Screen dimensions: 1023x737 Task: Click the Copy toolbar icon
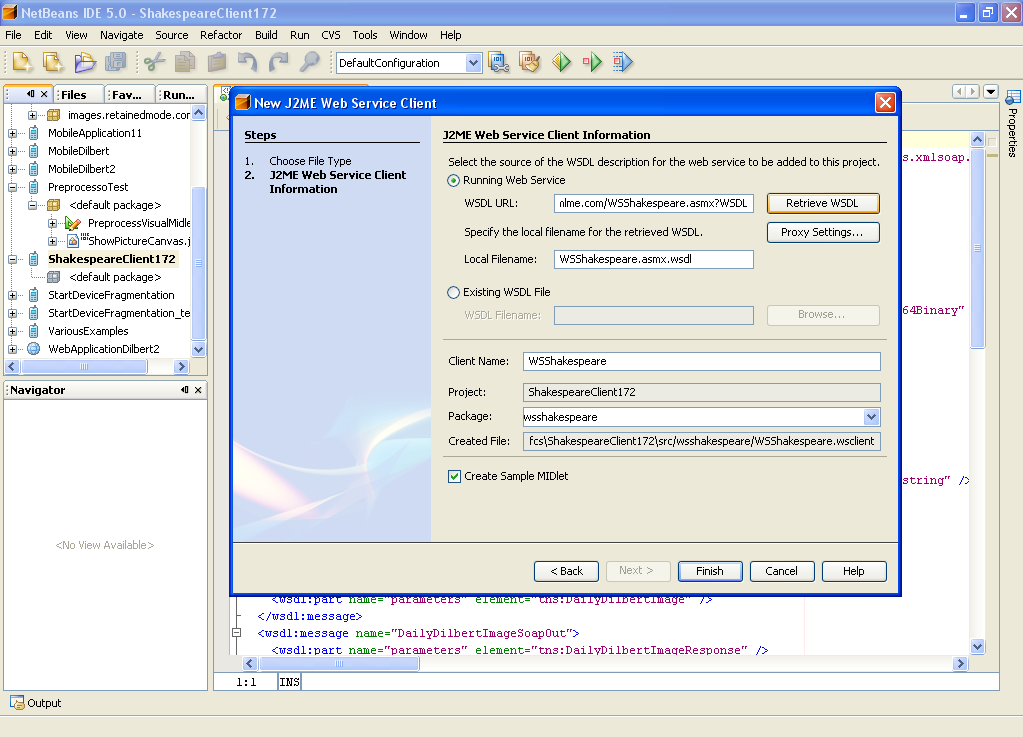click(x=185, y=63)
